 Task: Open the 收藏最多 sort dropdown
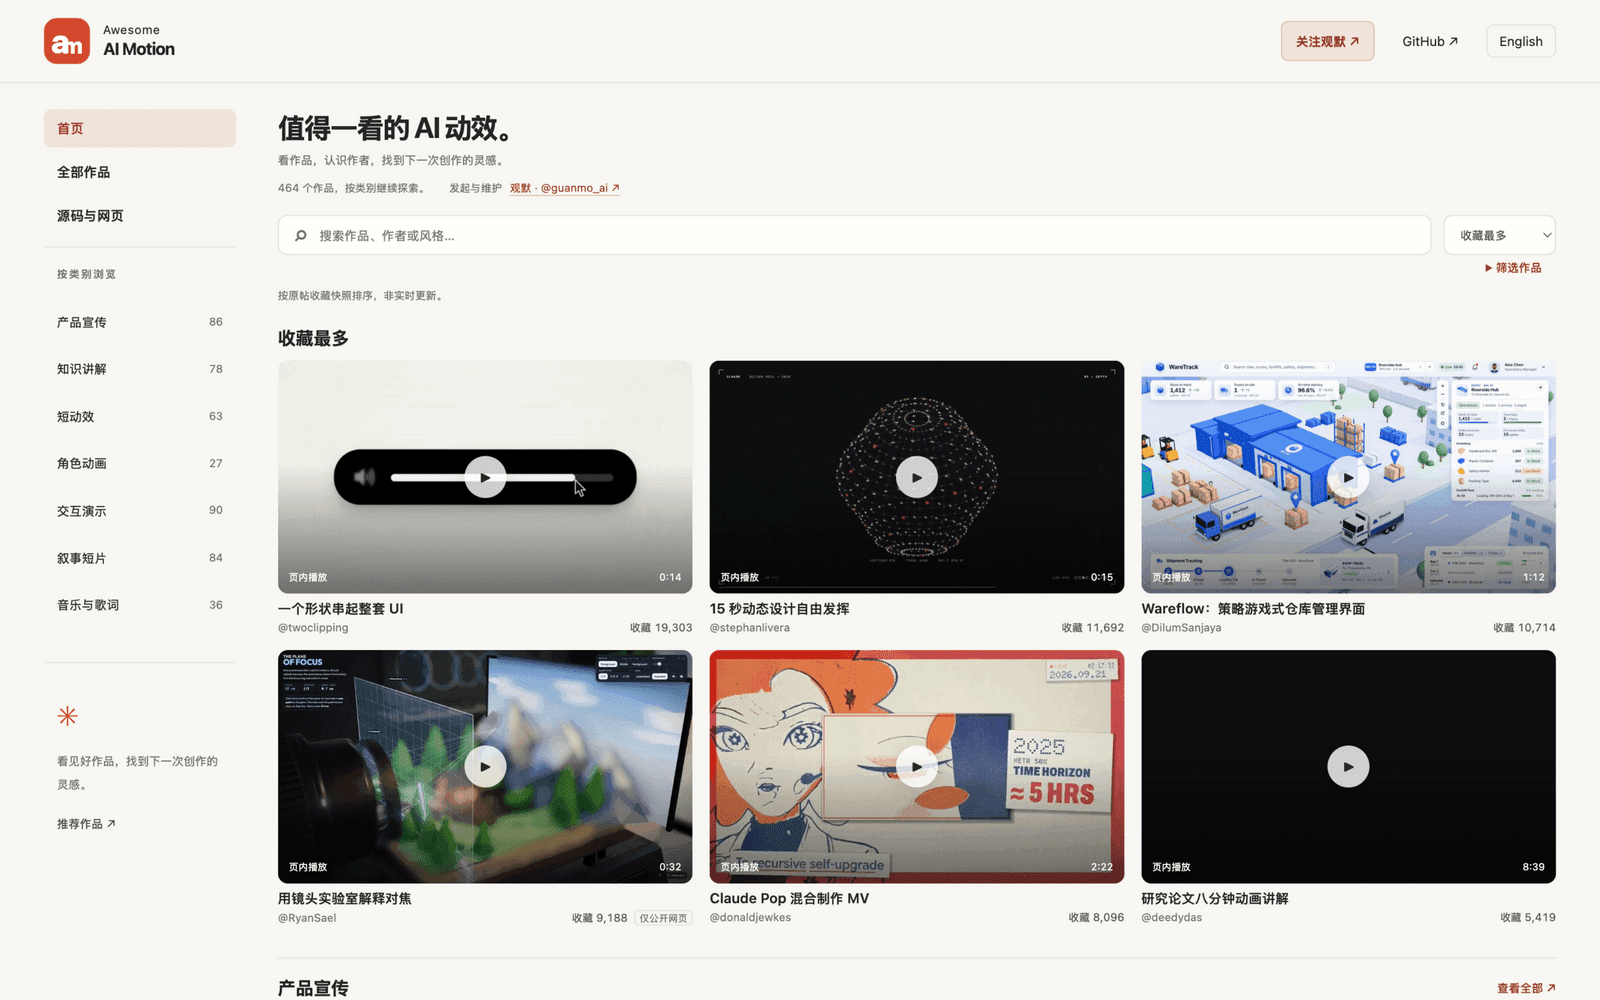1500,235
